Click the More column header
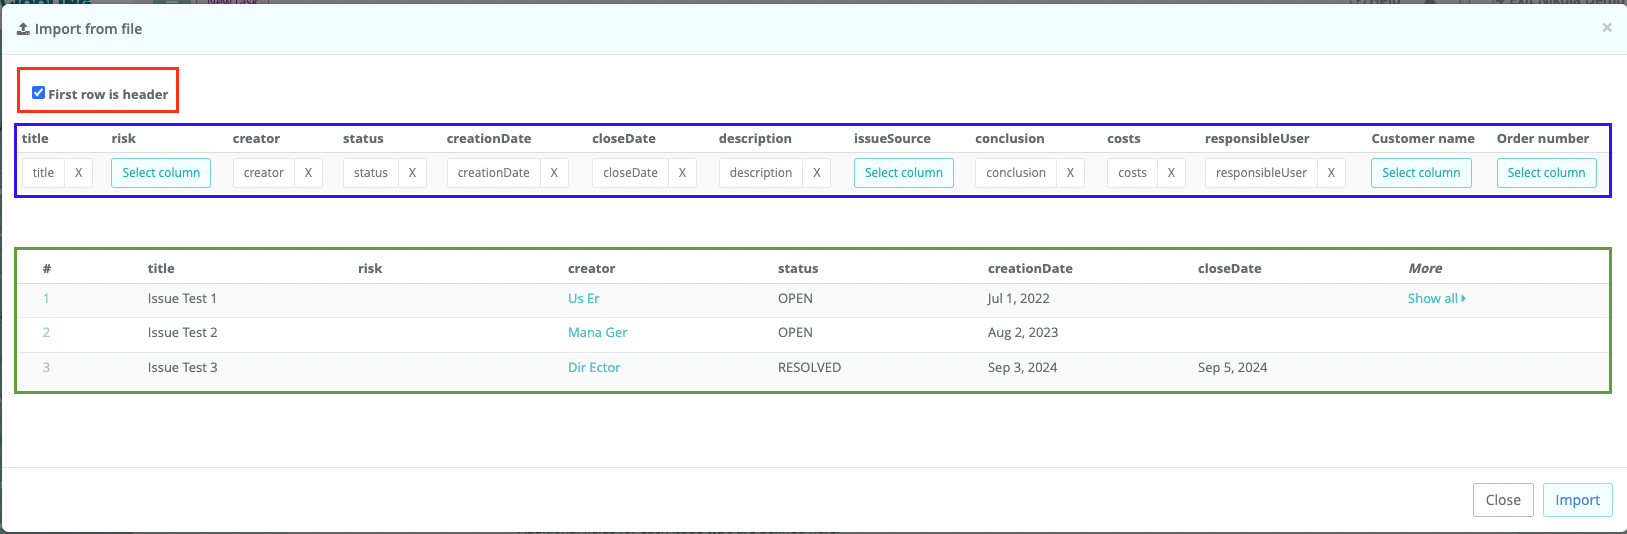 click(1425, 268)
